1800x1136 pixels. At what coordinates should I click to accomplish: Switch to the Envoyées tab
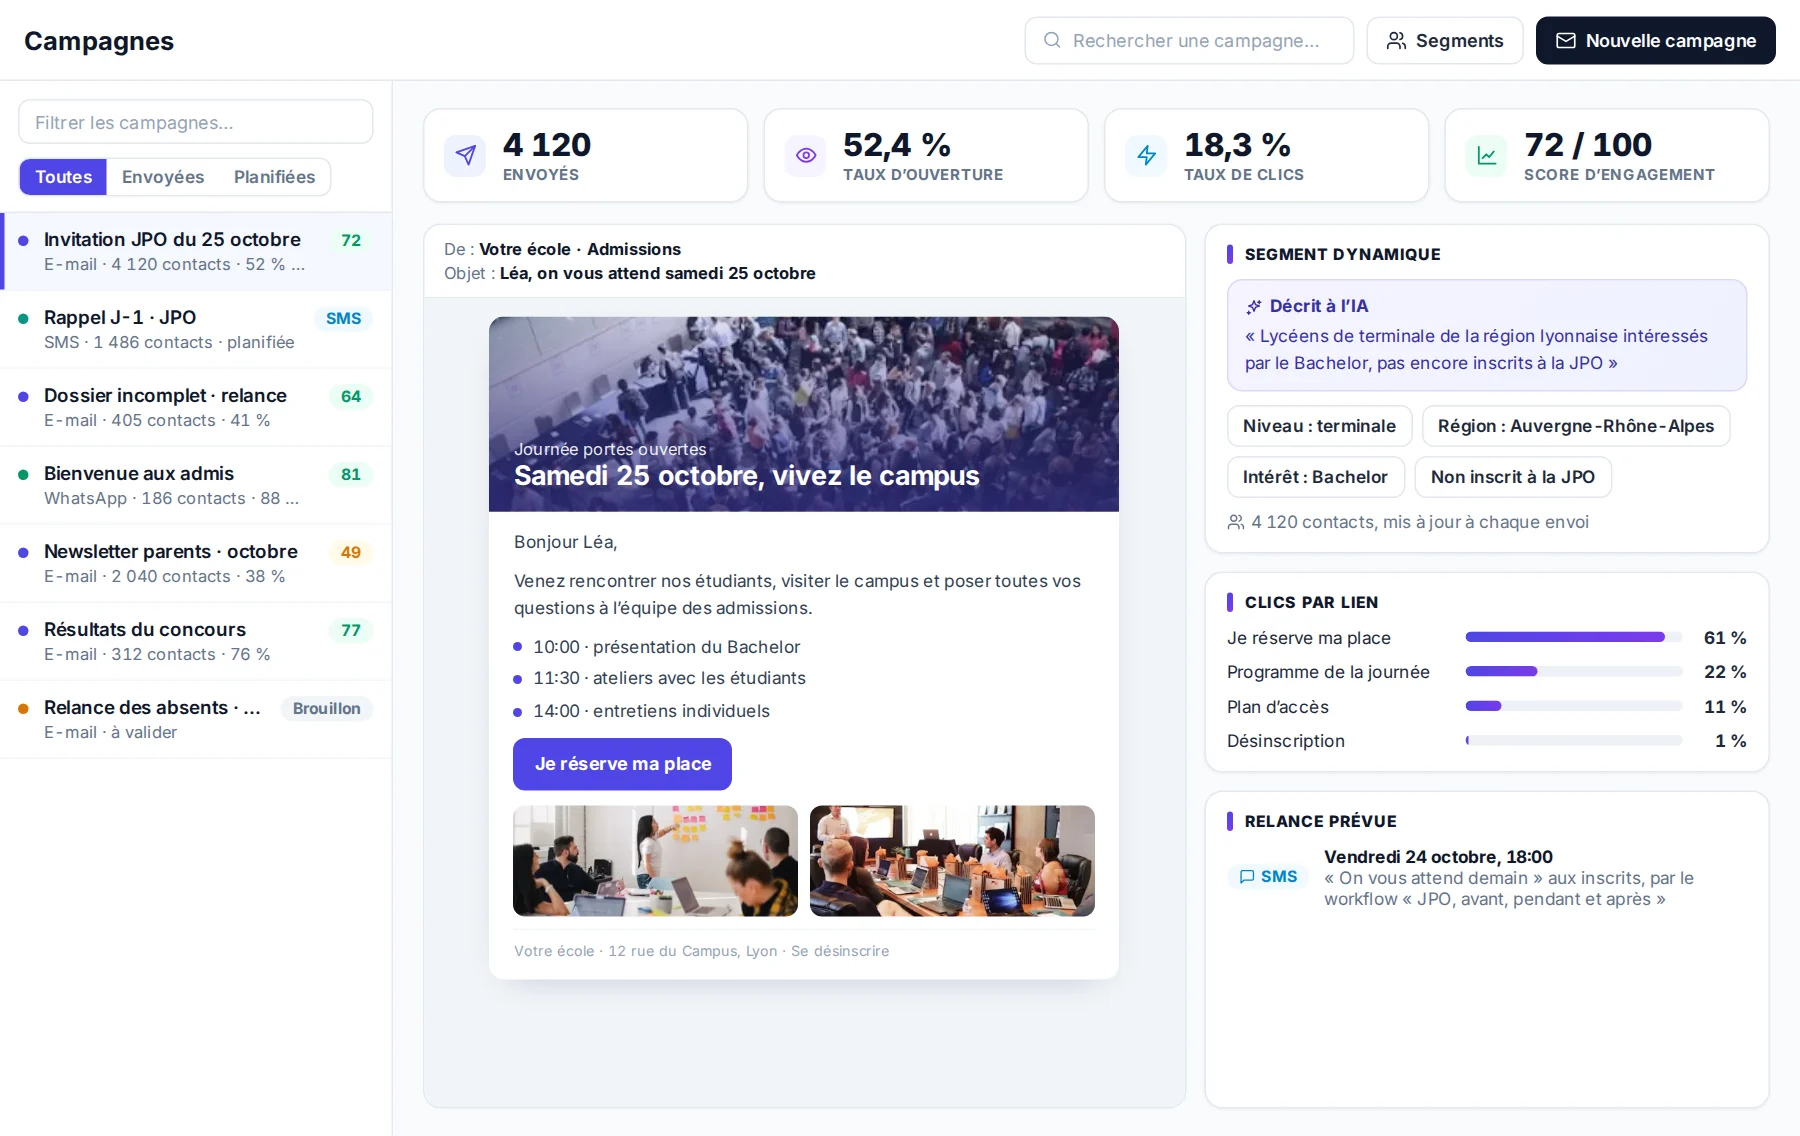pos(163,177)
